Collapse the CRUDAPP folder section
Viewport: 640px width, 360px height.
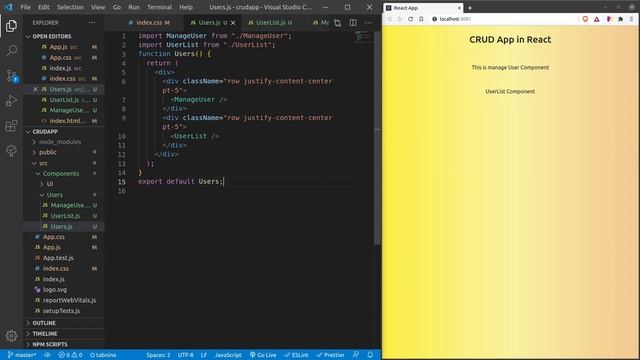[x=28, y=132]
